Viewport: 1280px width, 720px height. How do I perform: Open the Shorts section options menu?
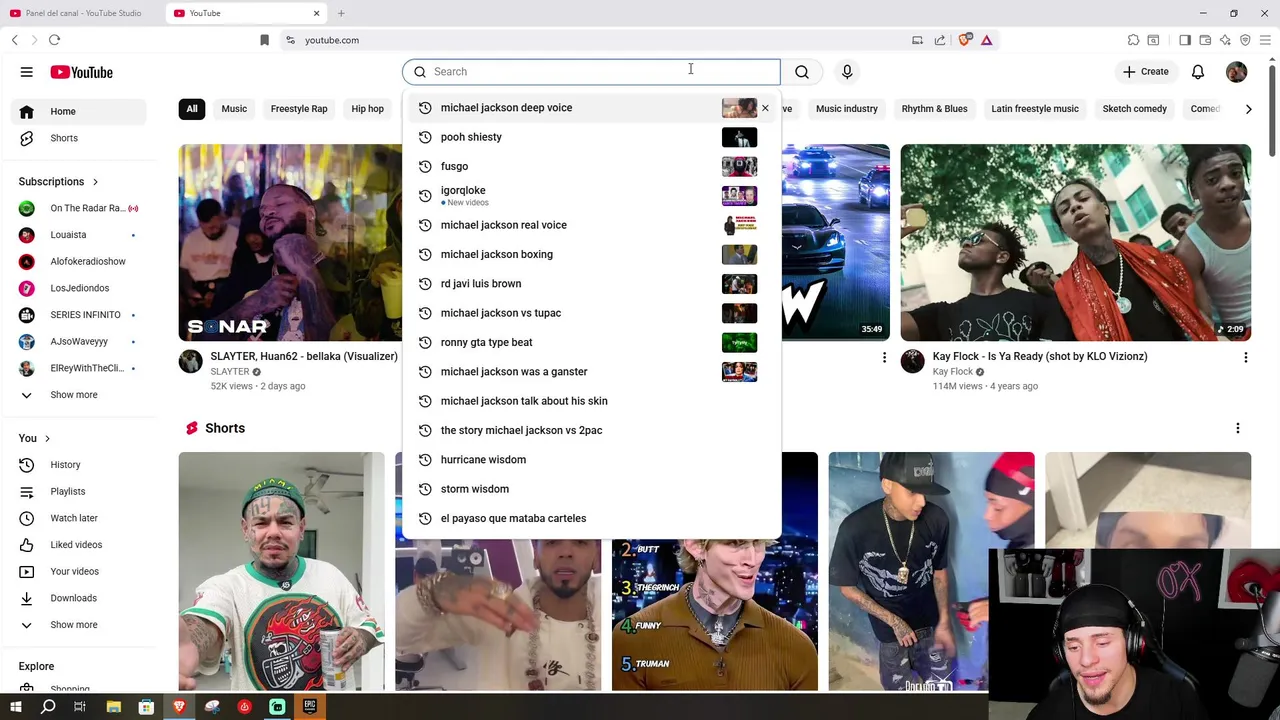coord(1238,428)
